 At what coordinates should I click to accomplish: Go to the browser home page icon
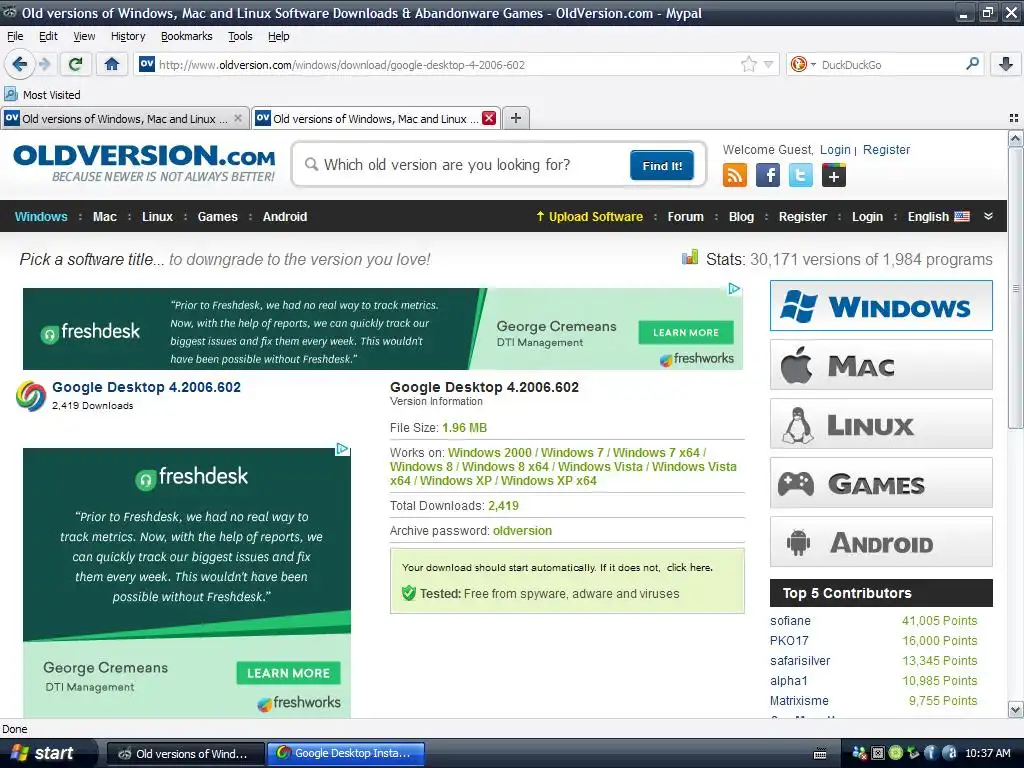[x=112, y=64]
